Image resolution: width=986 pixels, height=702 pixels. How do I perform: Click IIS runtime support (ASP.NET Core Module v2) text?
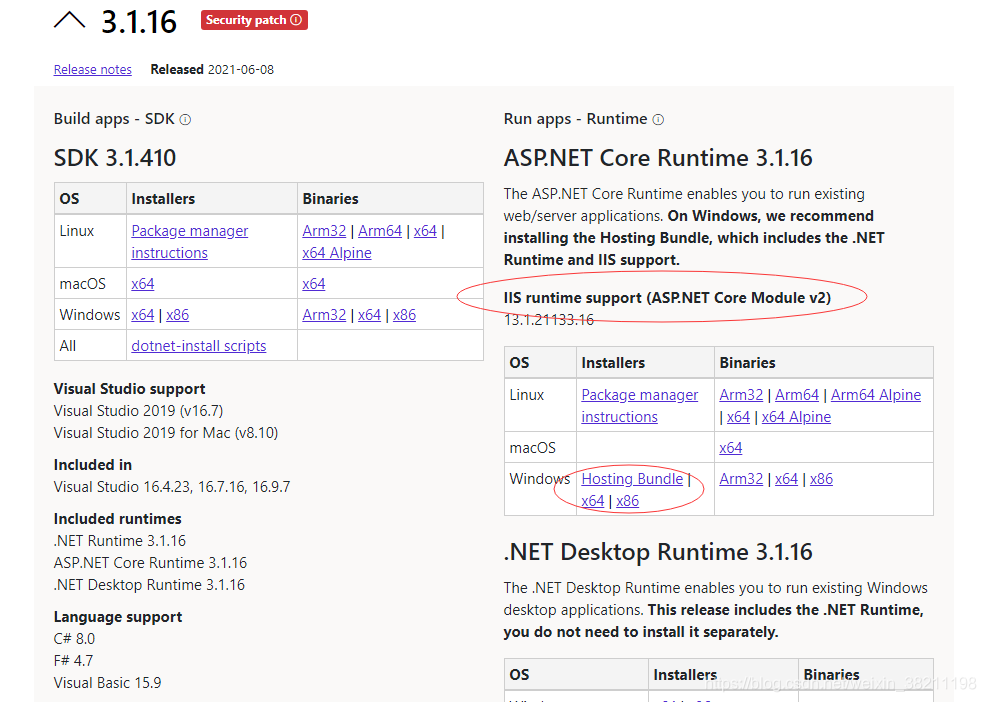click(x=667, y=298)
